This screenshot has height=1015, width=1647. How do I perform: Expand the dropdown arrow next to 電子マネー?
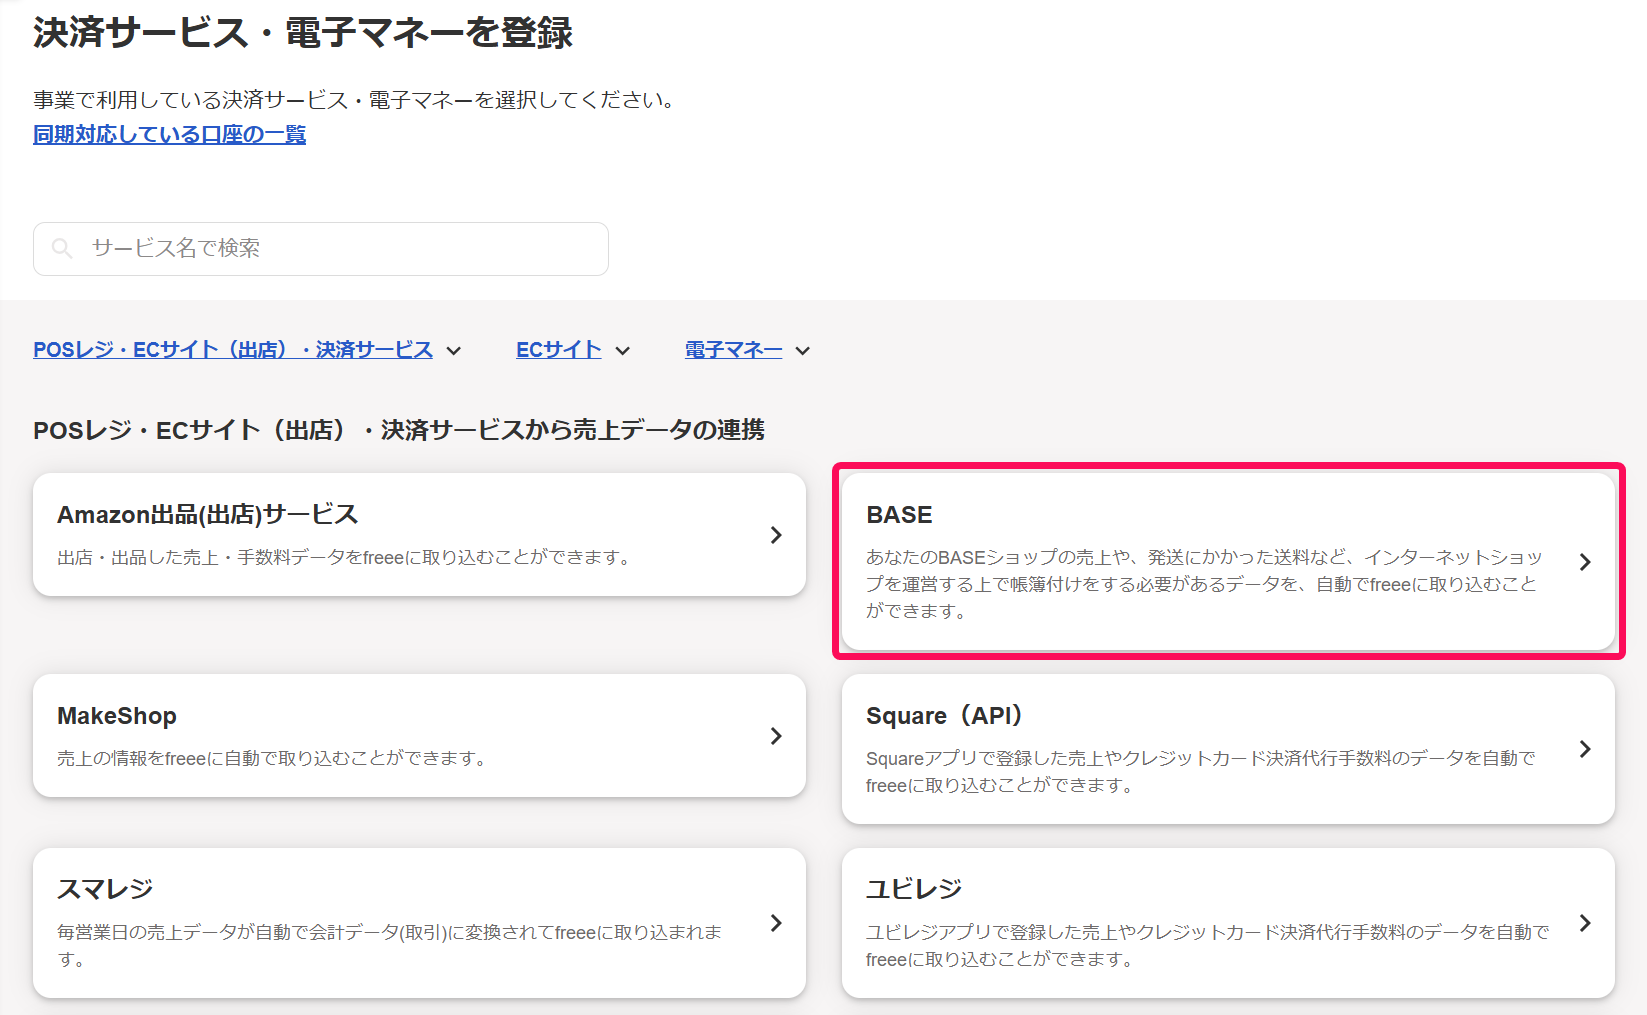click(x=803, y=351)
